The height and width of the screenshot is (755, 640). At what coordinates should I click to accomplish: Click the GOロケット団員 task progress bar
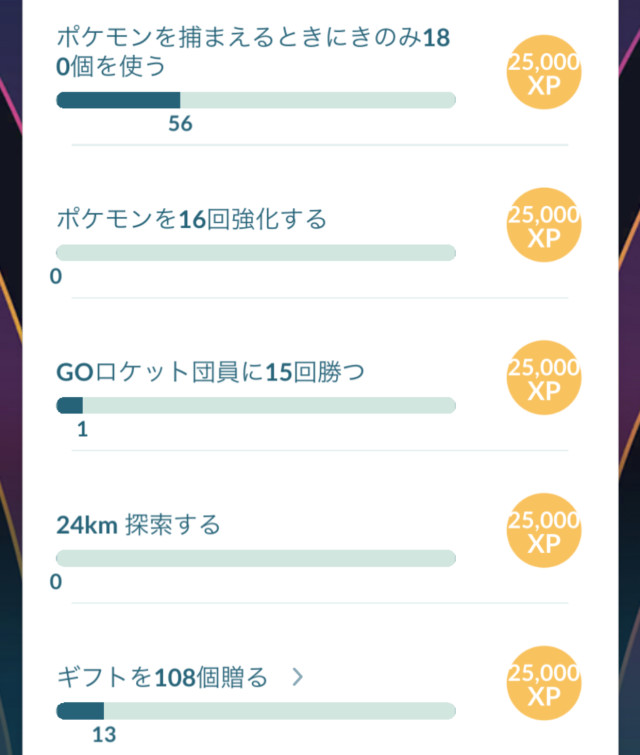coord(256,405)
